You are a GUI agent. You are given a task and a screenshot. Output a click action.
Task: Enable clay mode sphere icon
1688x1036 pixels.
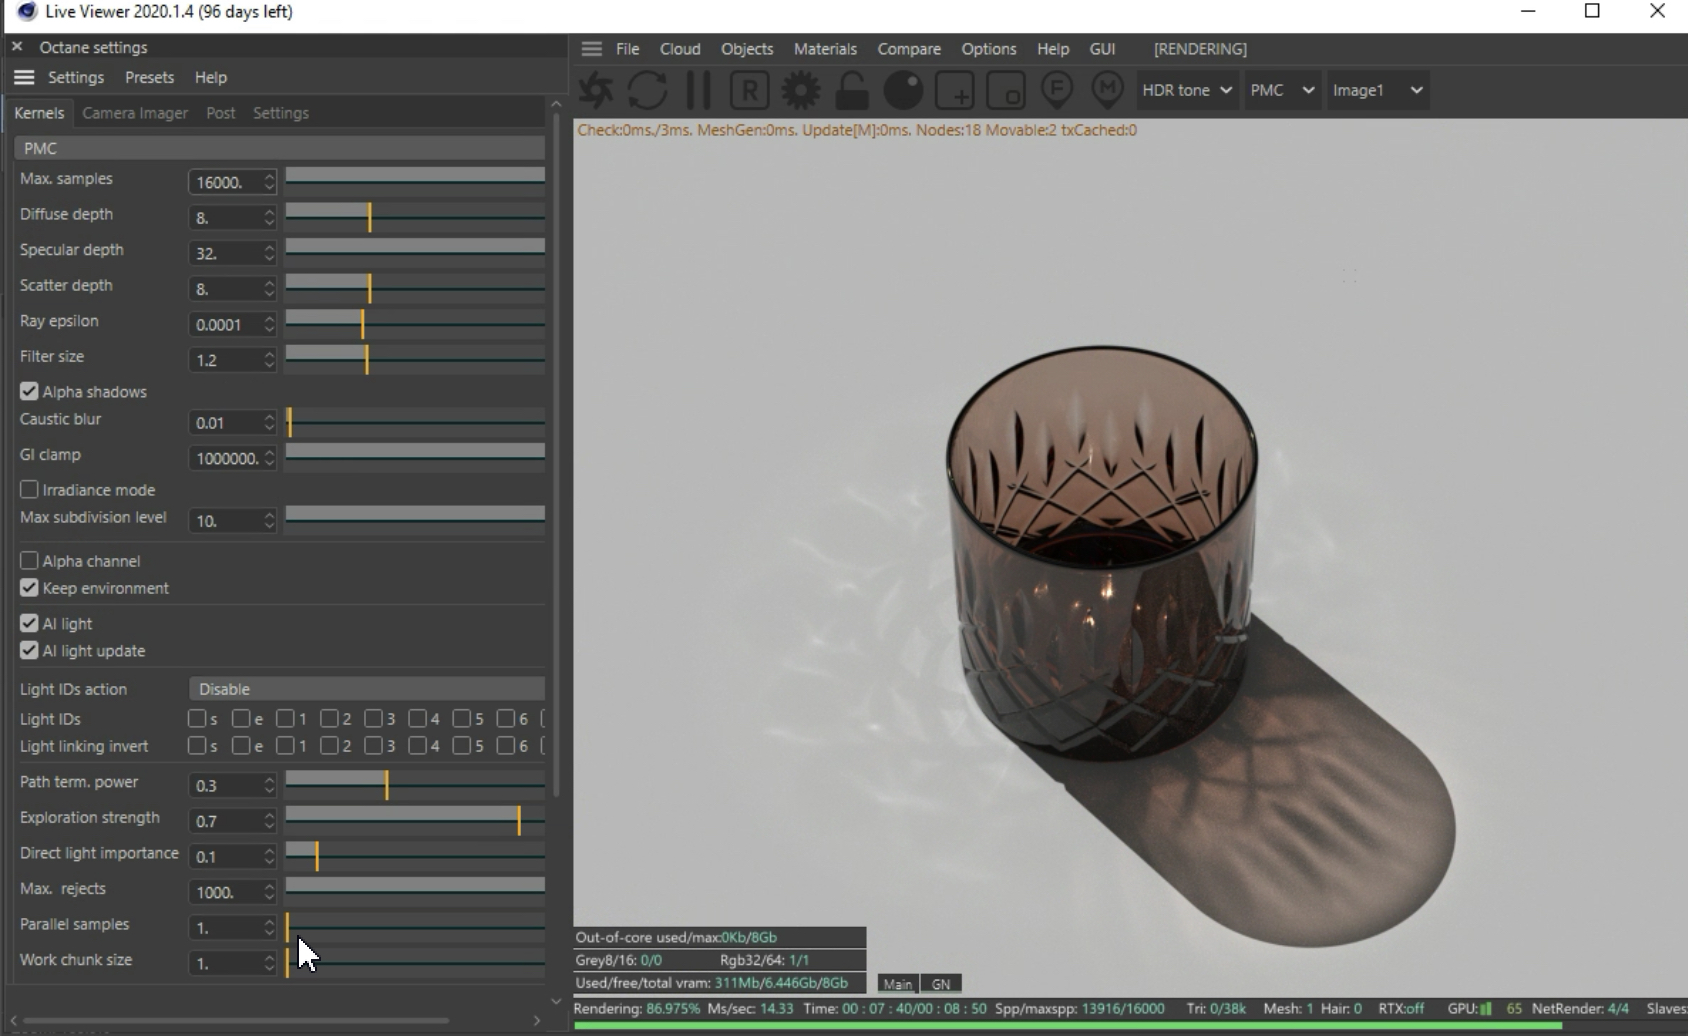(x=903, y=90)
